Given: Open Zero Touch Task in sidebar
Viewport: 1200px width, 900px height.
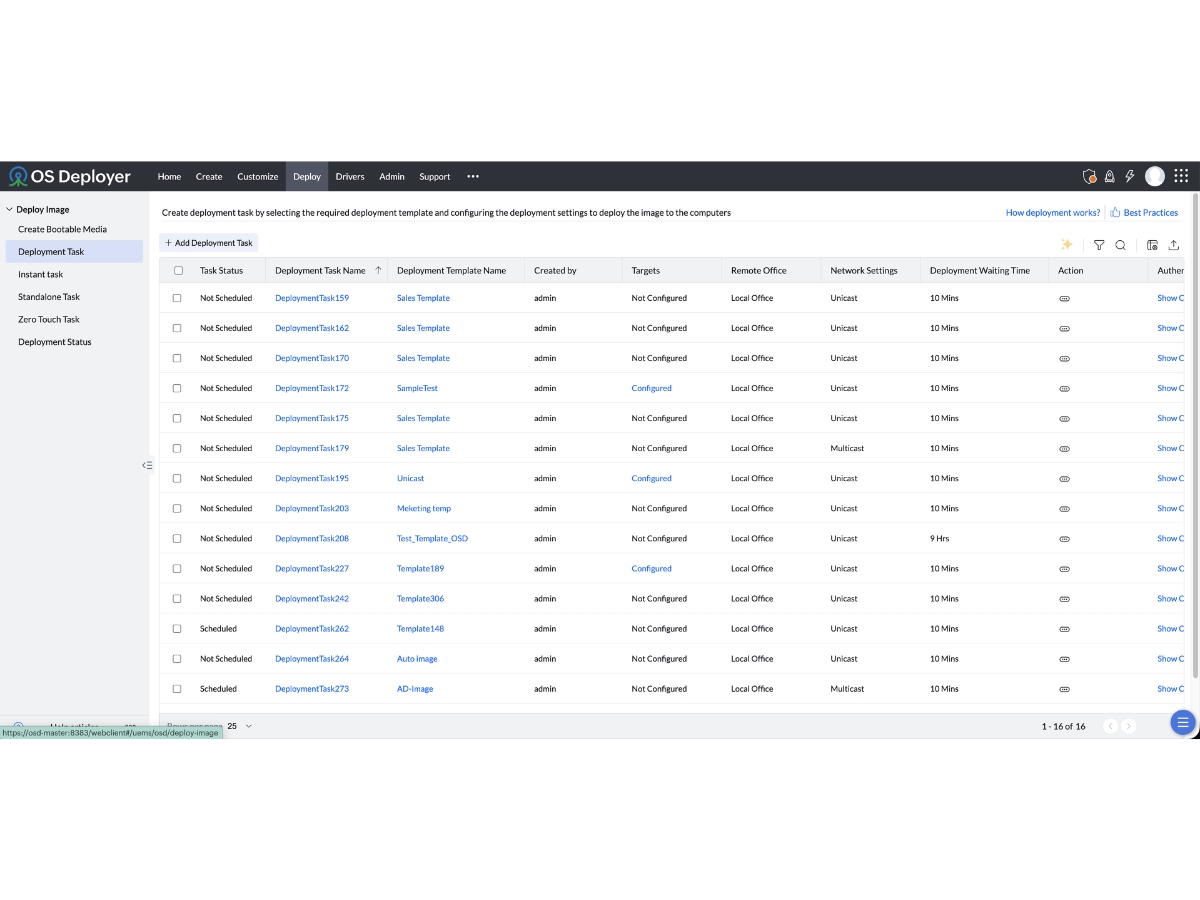Looking at the screenshot, I should click(x=49, y=319).
